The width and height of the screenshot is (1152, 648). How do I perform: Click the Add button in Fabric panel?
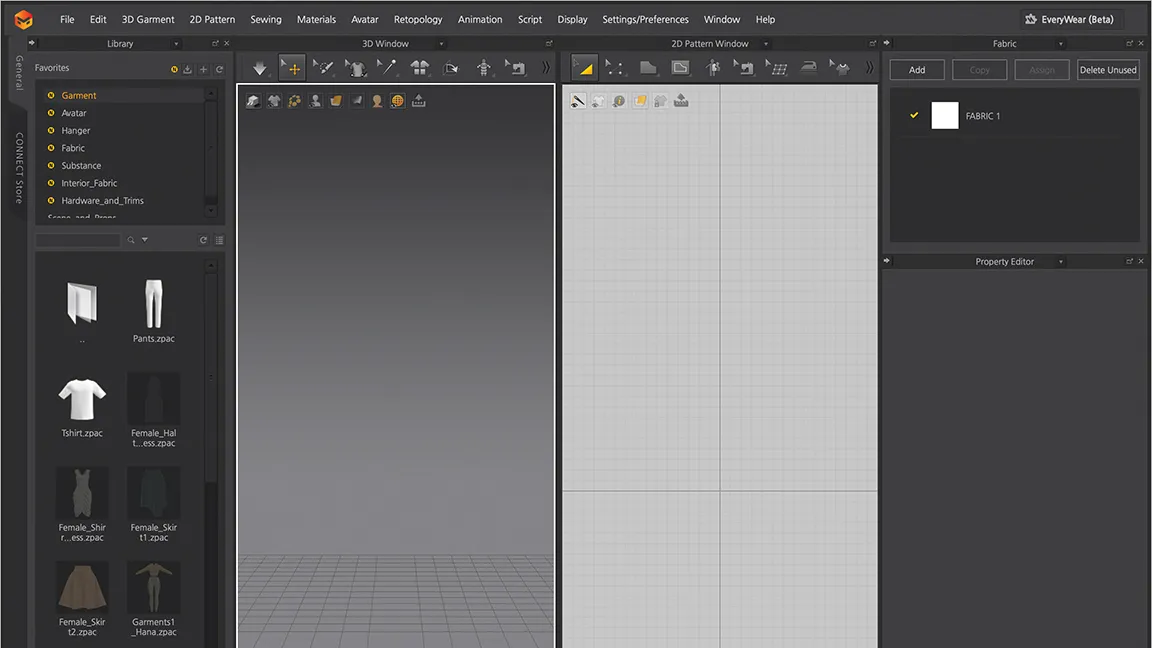pos(917,69)
